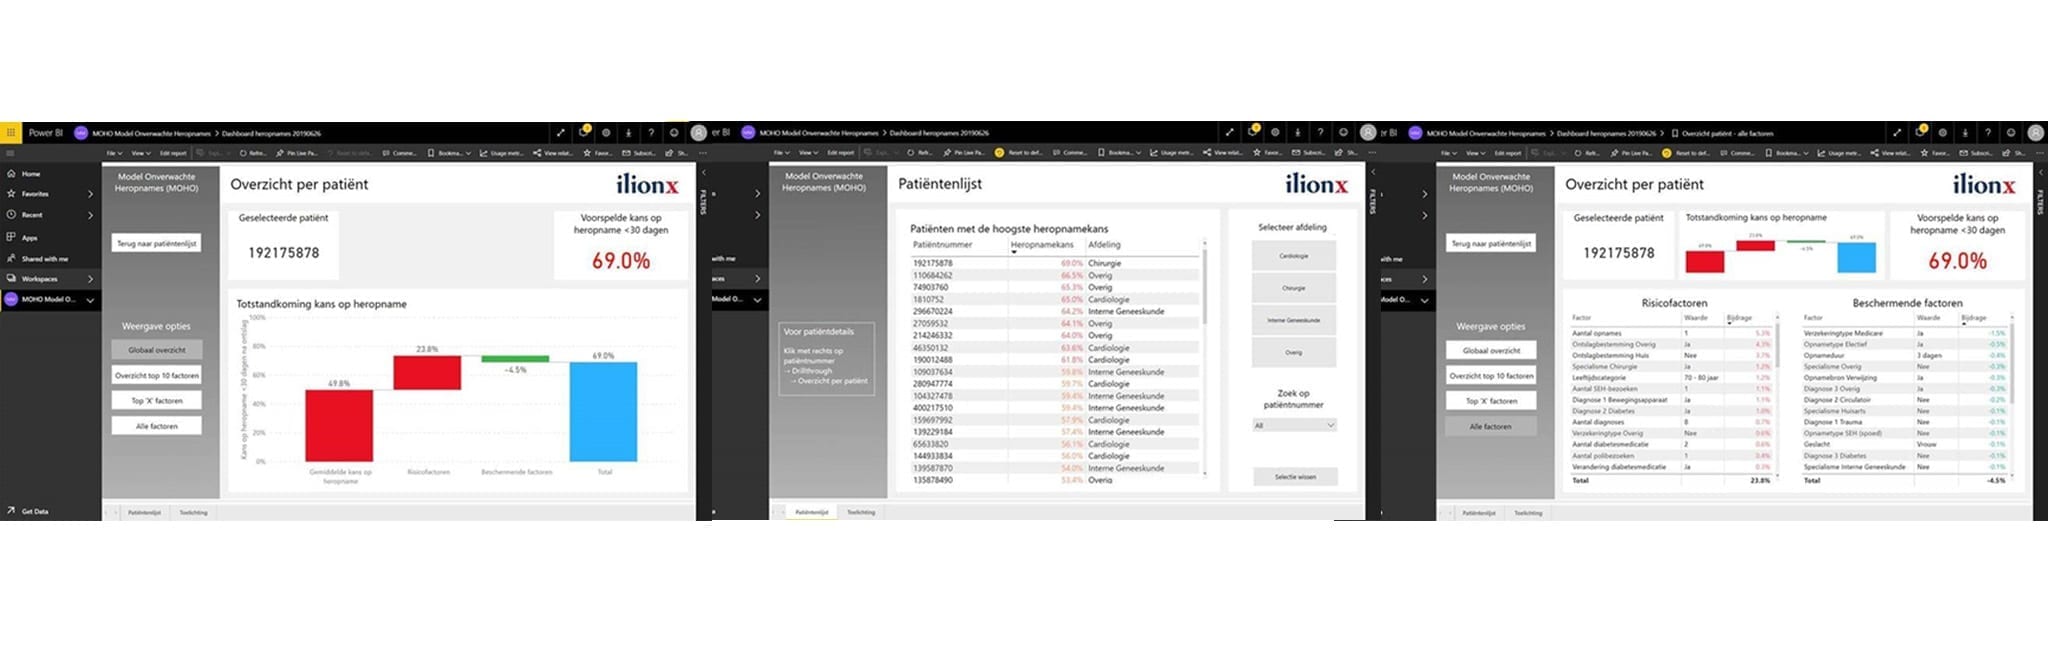2048x660 pixels.
Task: Click Get Data at the sidebar bottom
Action: 34,511
